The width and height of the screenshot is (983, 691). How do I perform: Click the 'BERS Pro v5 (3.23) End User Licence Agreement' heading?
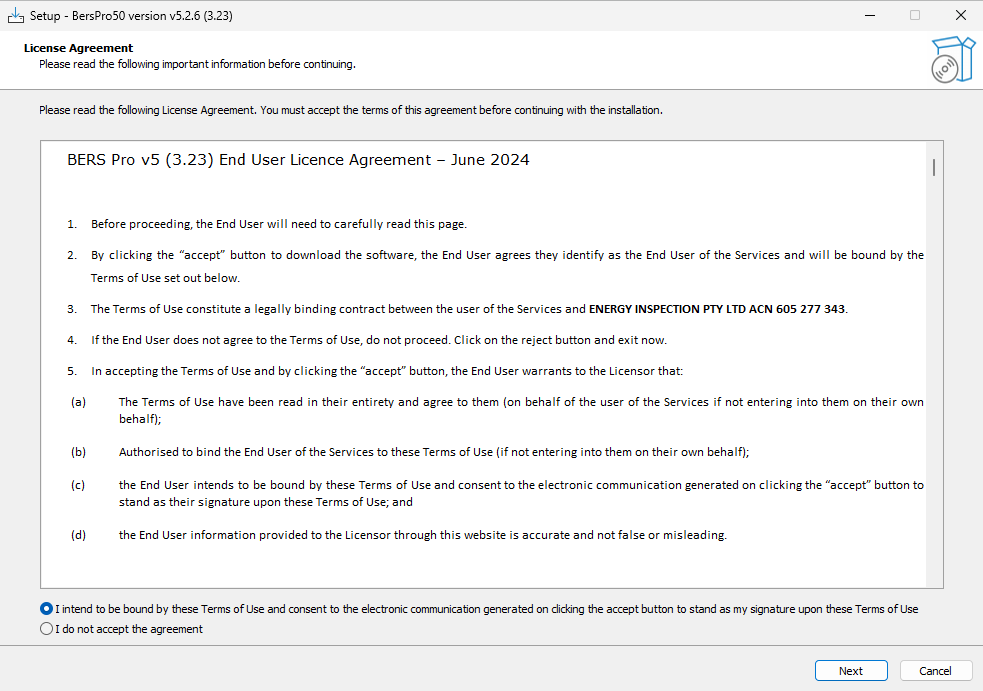point(298,160)
